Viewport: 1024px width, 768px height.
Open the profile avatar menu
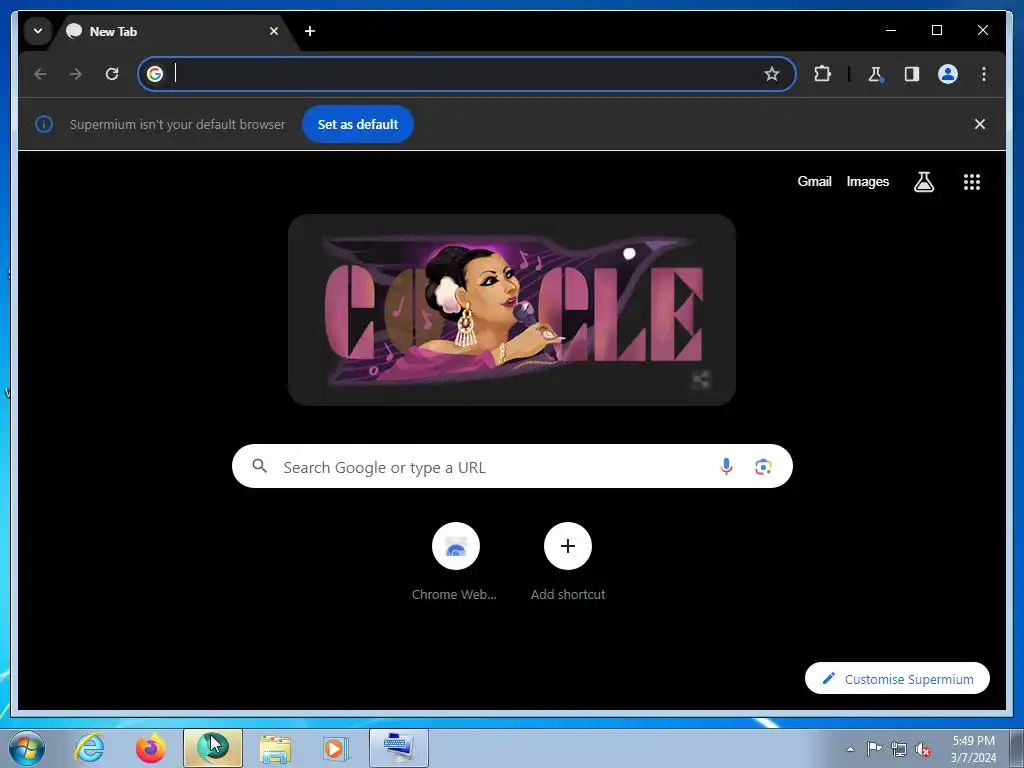948,74
